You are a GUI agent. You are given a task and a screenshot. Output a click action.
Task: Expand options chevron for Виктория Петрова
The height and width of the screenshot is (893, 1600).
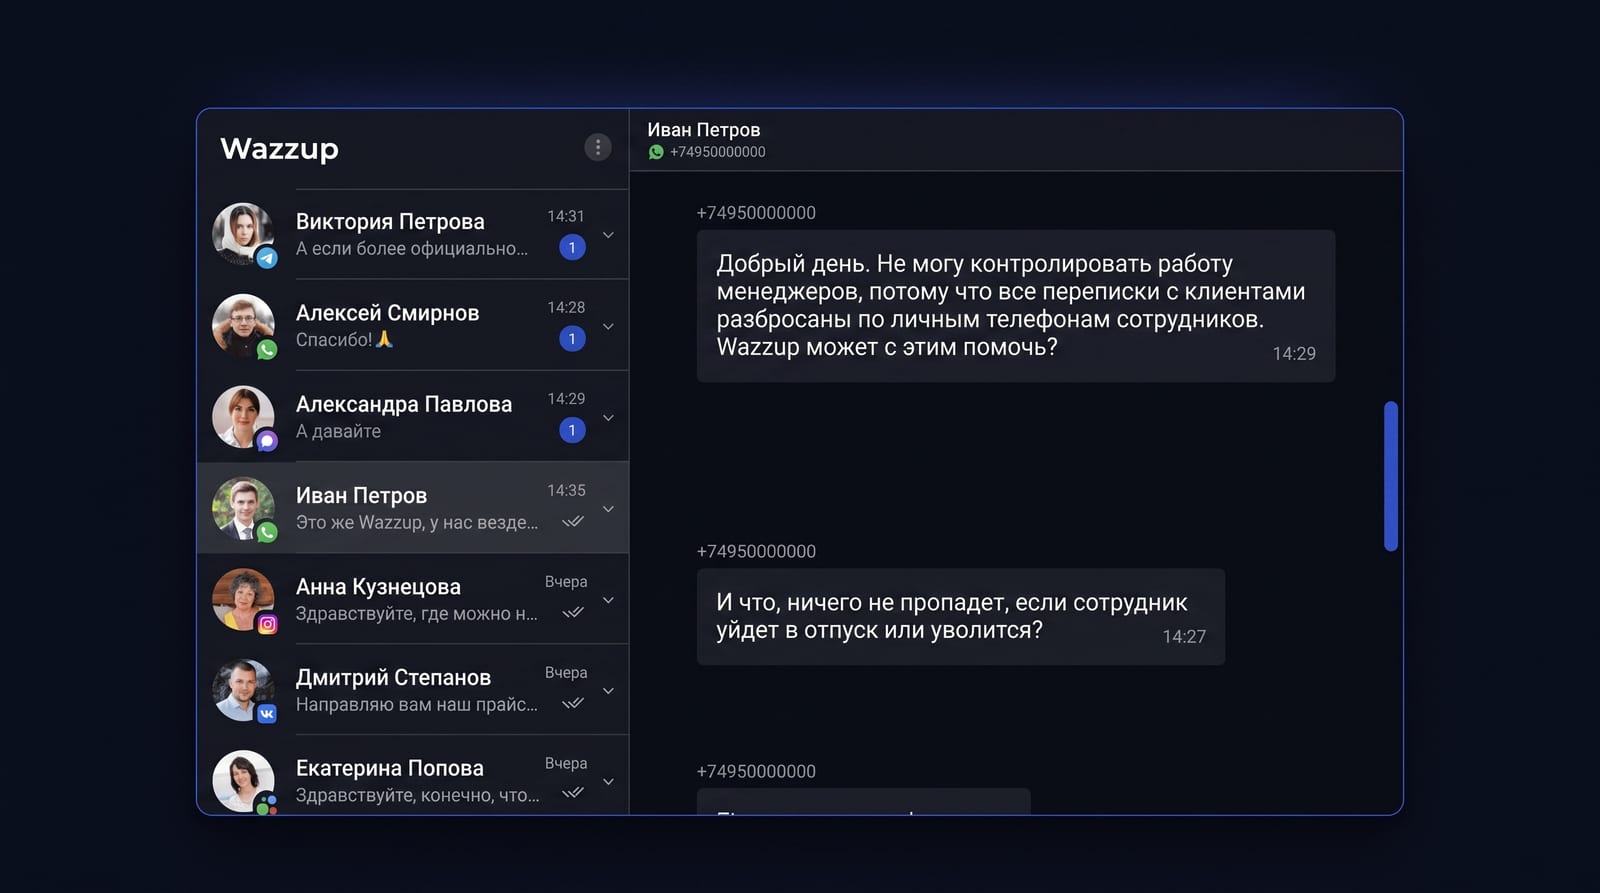coord(608,235)
